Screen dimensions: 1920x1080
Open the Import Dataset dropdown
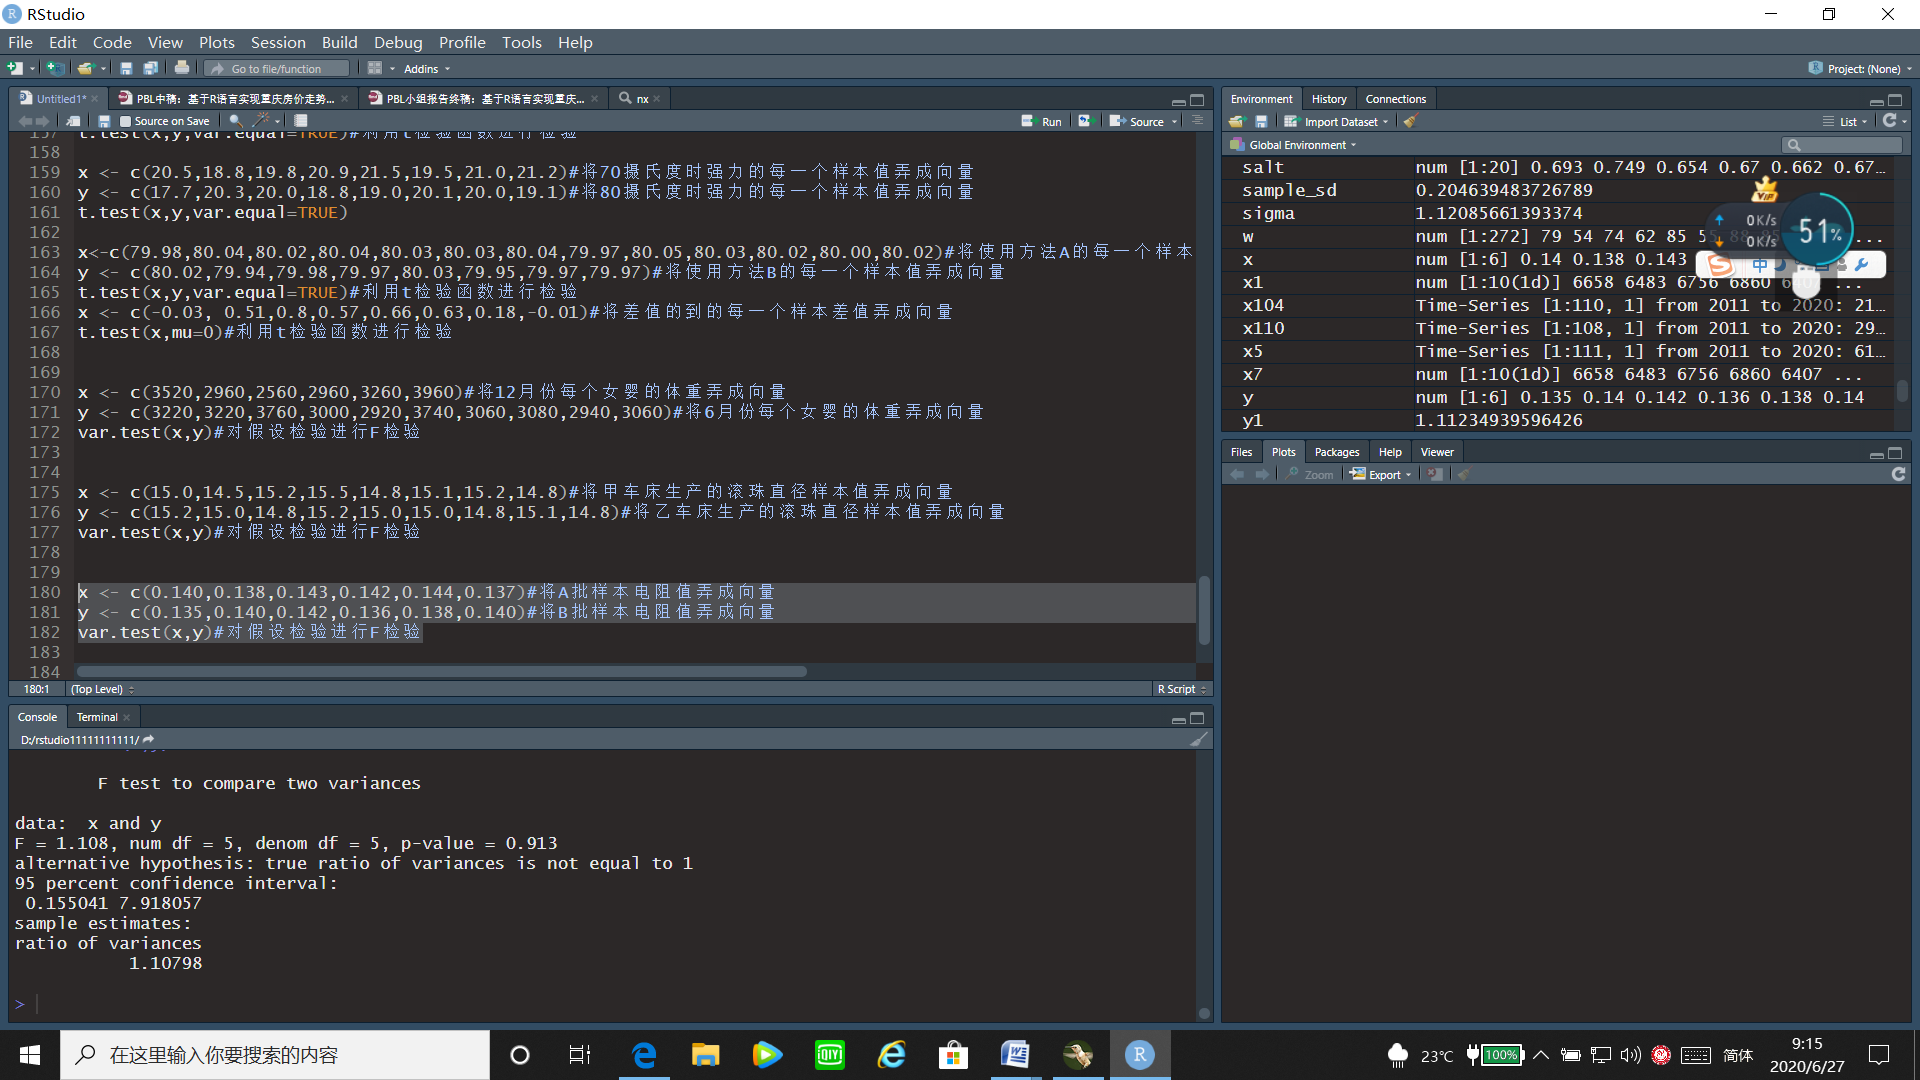[1335, 121]
